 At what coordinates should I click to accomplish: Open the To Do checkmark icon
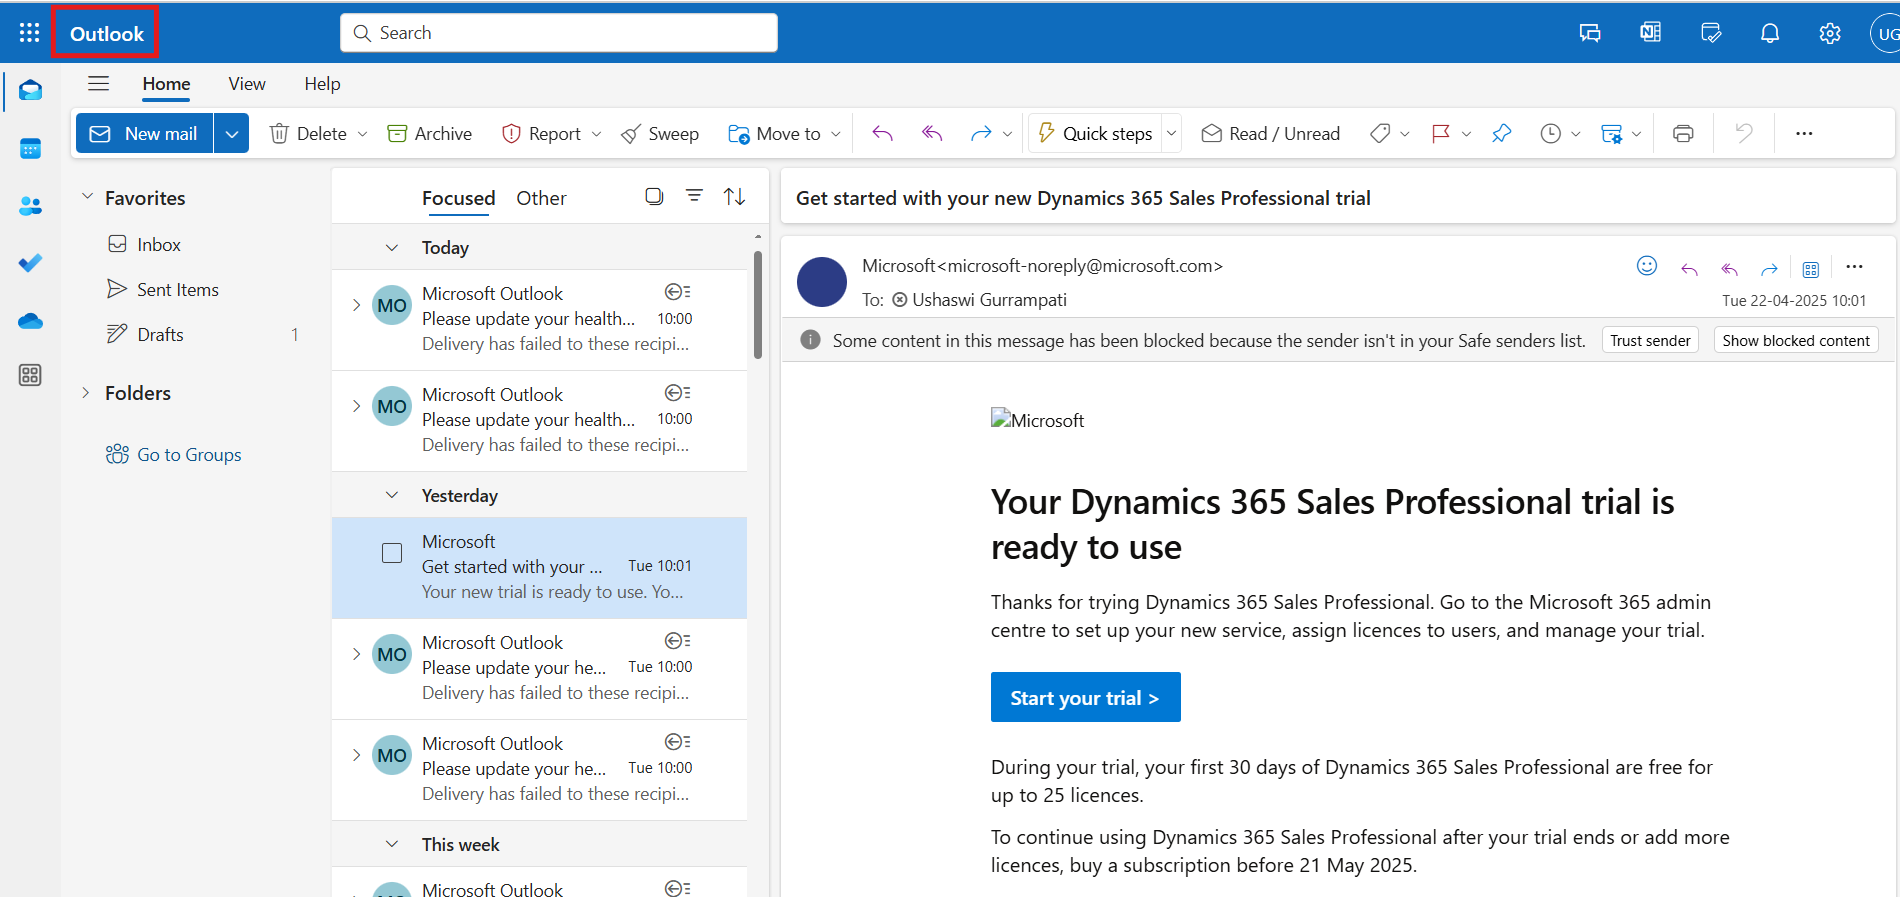coord(30,263)
